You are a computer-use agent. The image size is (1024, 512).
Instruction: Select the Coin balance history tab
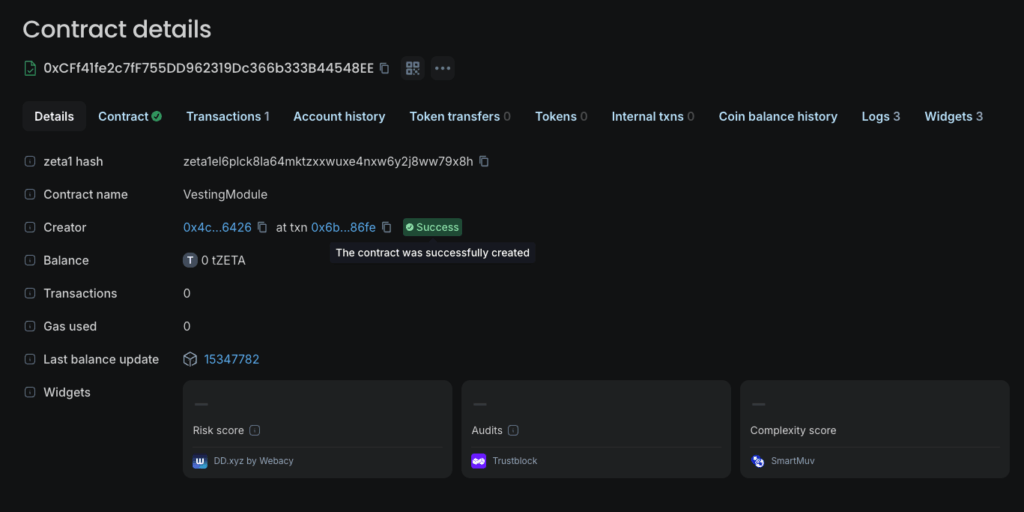[x=777, y=116]
